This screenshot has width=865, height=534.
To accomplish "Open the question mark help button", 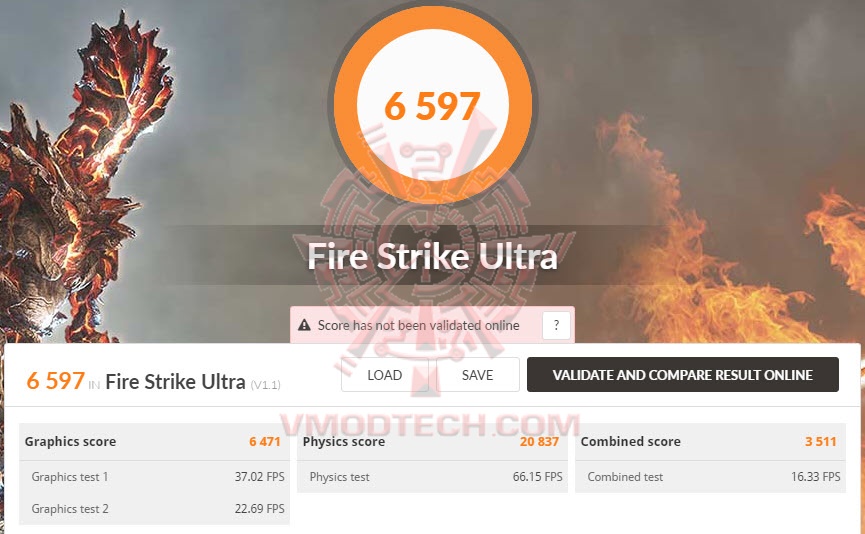I will pos(556,325).
